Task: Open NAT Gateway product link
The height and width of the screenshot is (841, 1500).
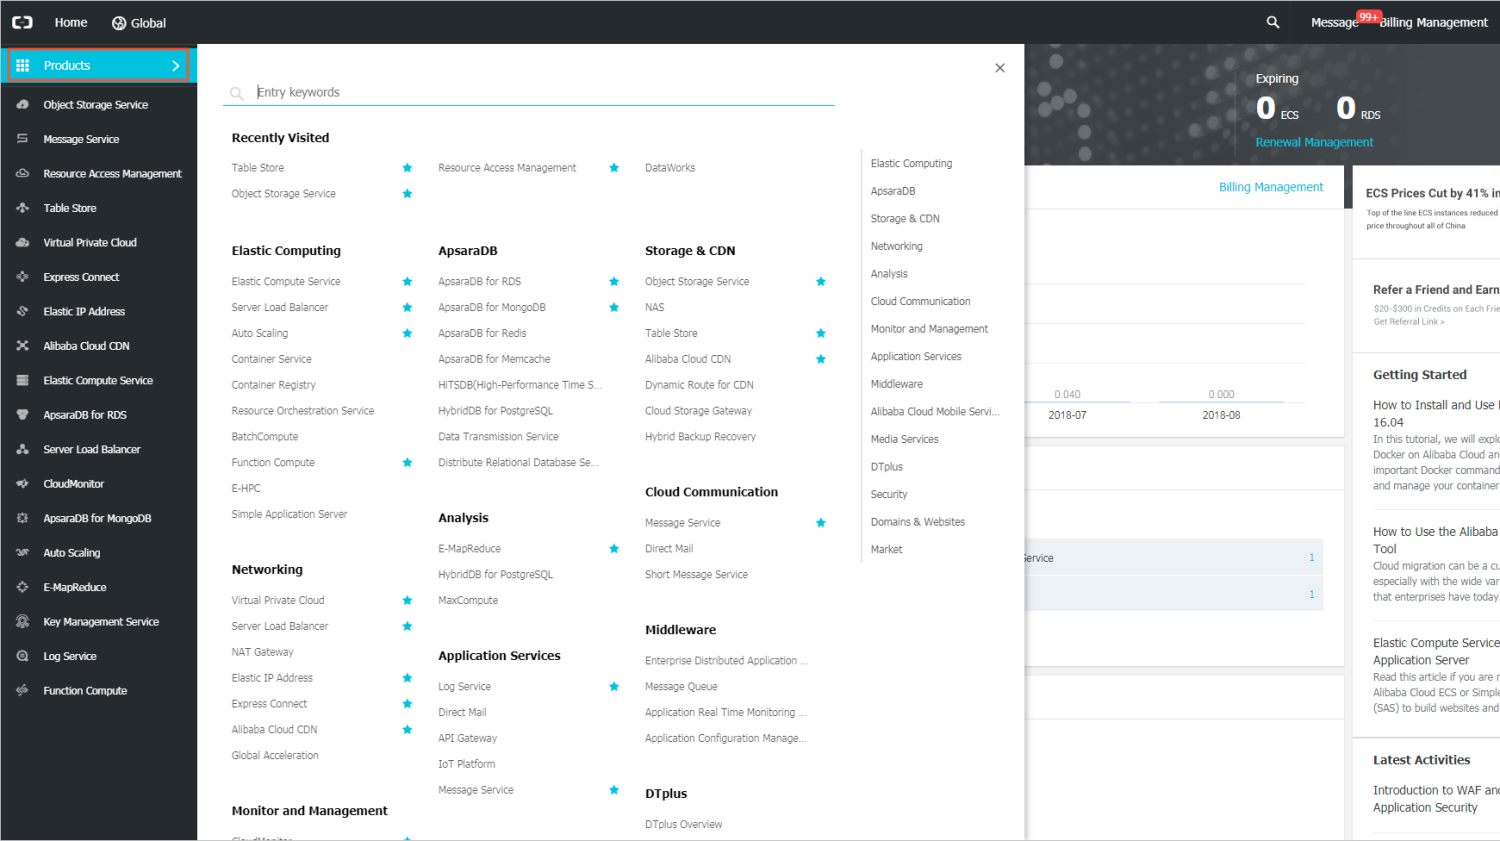Action: [x=262, y=652]
